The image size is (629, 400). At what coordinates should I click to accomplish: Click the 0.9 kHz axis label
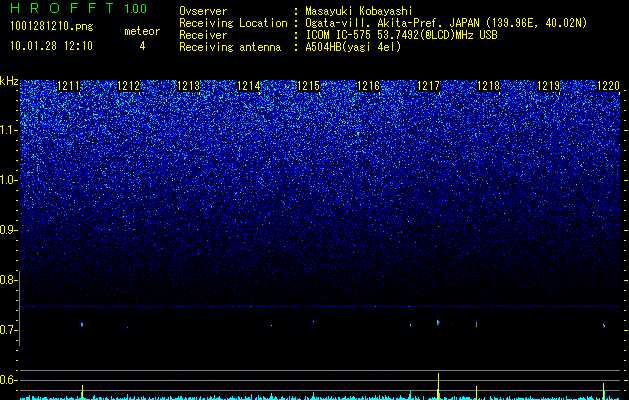click(8, 230)
